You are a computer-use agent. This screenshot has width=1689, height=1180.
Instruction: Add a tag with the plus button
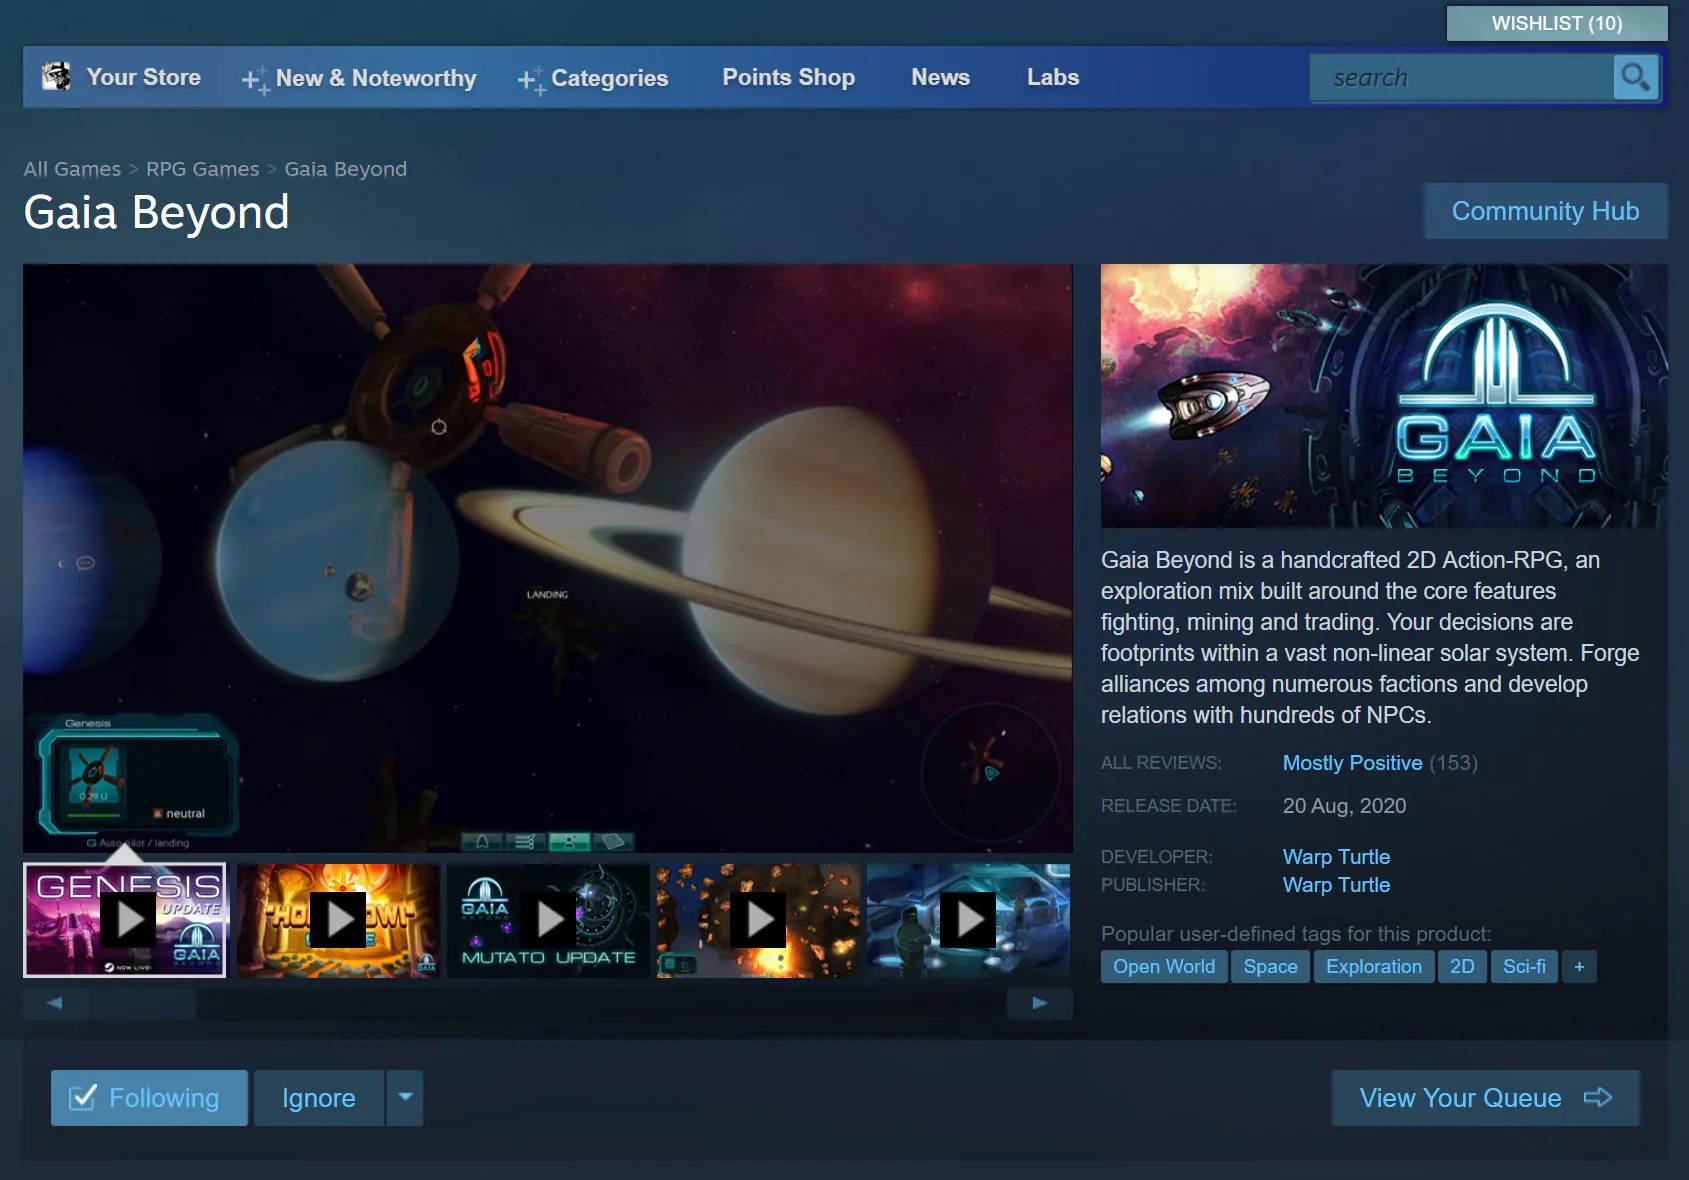tap(1579, 967)
